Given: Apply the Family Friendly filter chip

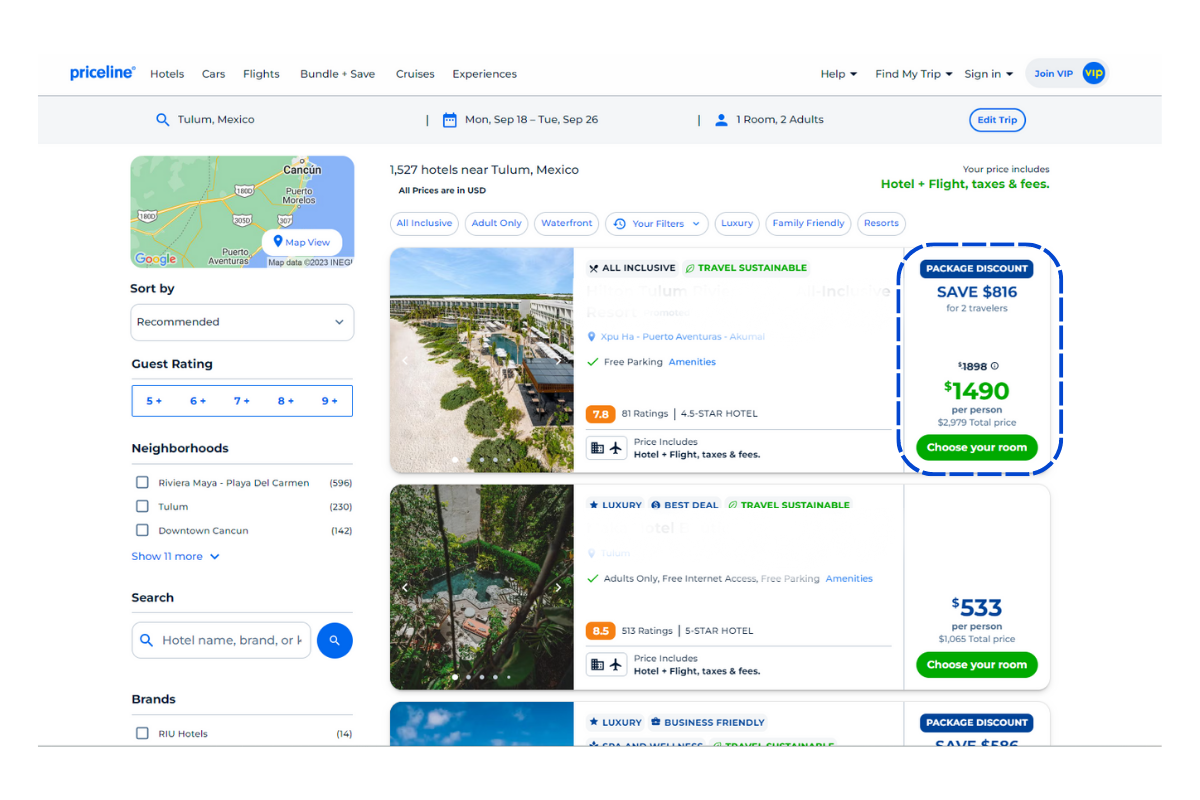Looking at the screenshot, I should pyautogui.click(x=808, y=223).
